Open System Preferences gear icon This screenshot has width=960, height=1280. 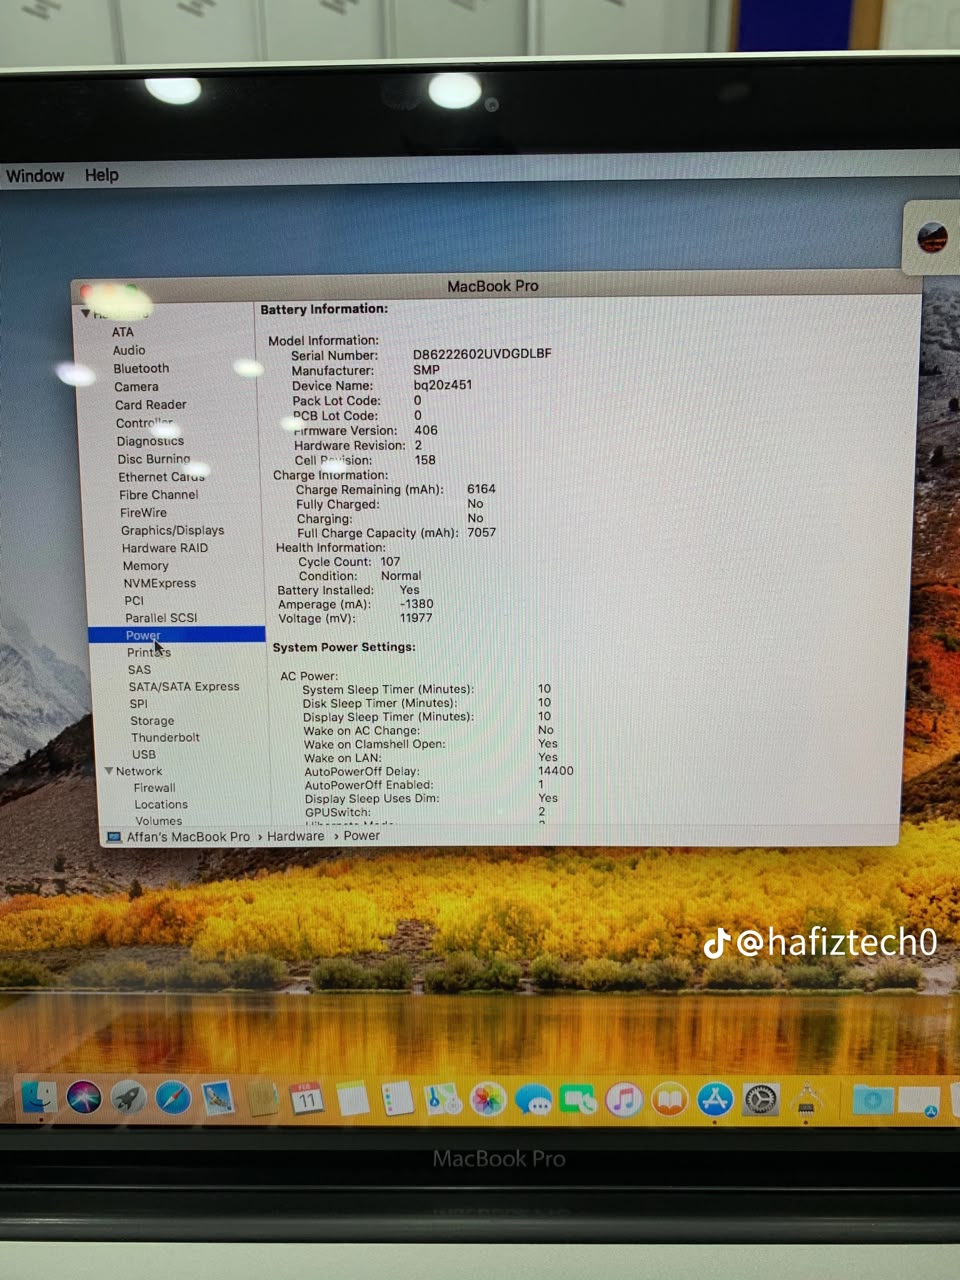click(x=761, y=1100)
